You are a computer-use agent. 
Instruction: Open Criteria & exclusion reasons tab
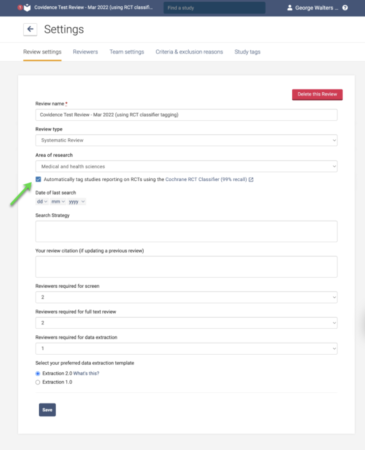189,52
